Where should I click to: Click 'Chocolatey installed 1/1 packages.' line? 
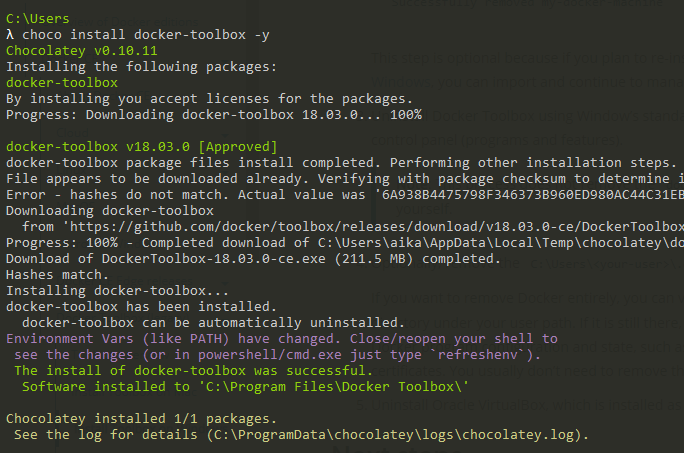pyautogui.click(x=141, y=419)
